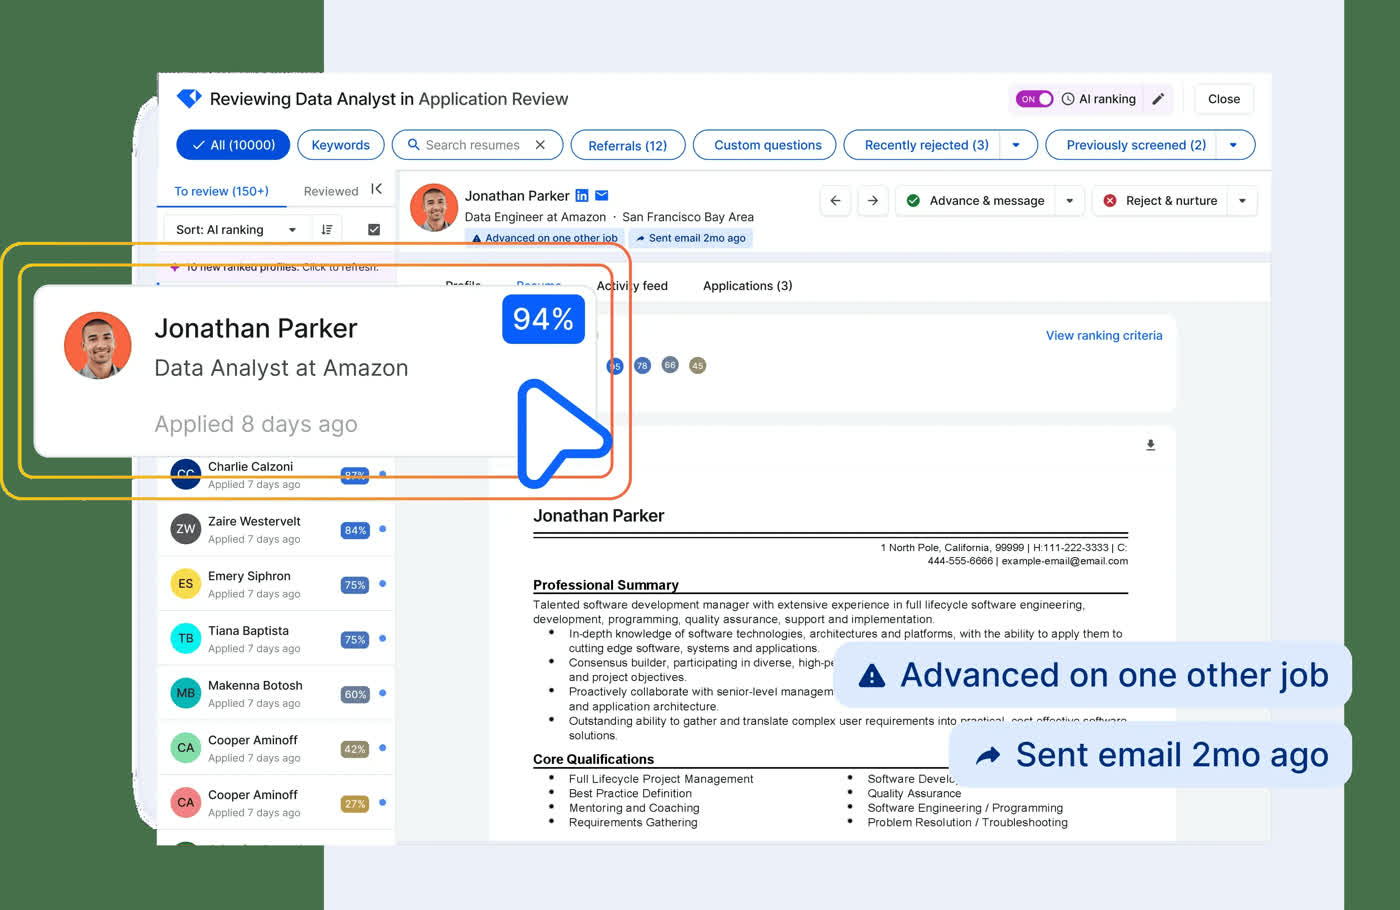Image resolution: width=1400 pixels, height=910 pixels.
Task: Check the select-all checkbox in list
Action: coord(374,230)
